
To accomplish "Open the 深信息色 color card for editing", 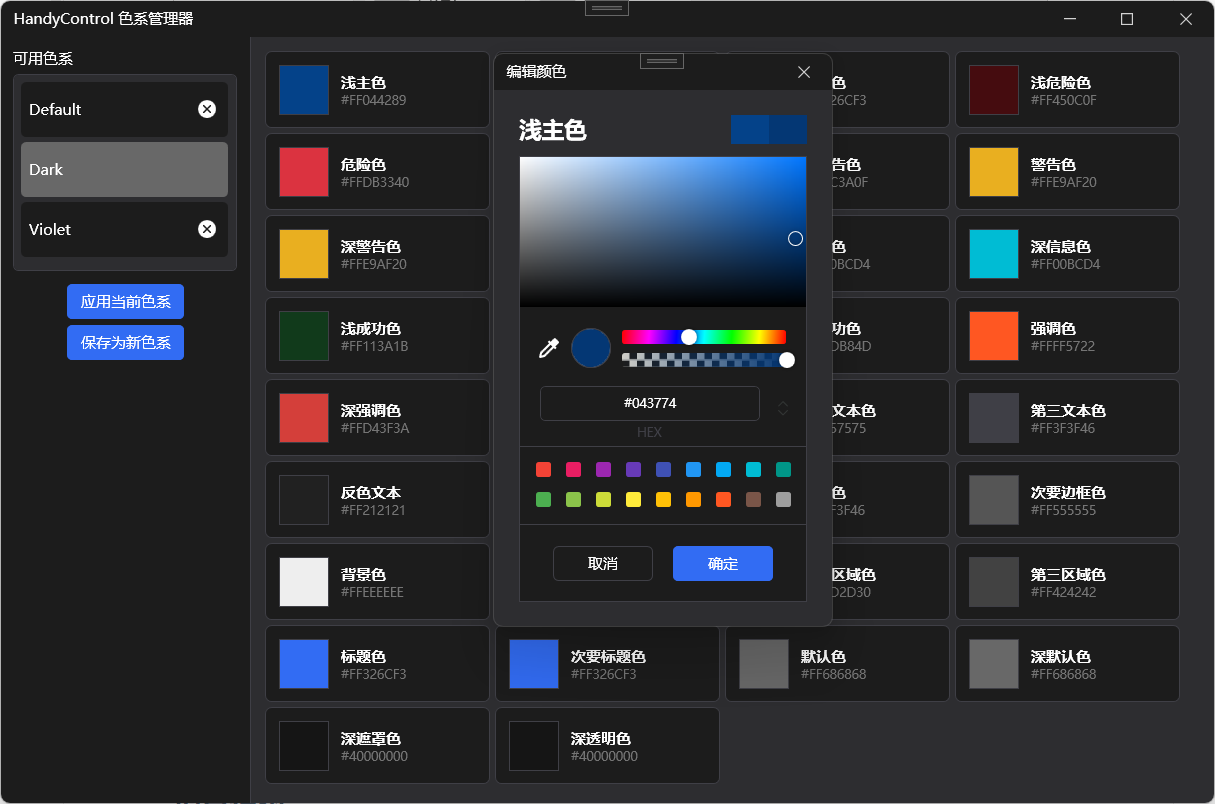I will click(1067, 253).
